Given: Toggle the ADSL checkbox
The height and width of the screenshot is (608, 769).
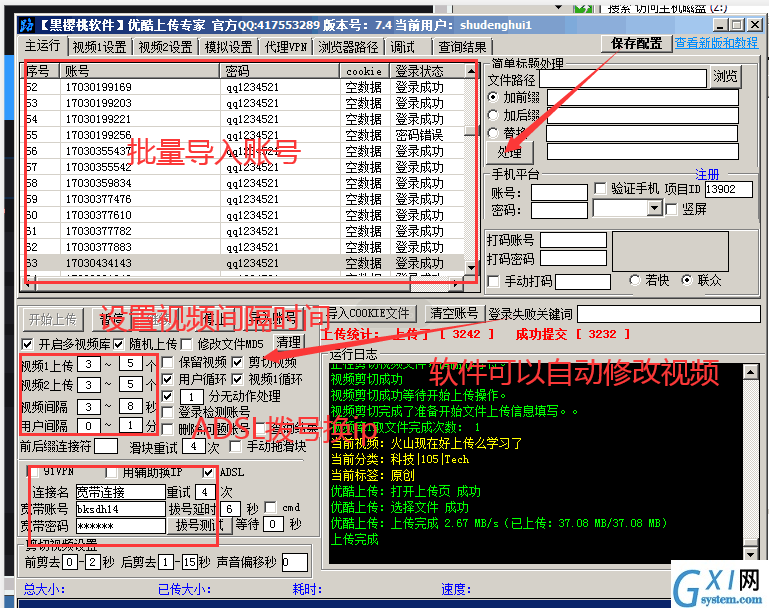Looking at the screenshot, I should [208, 472].
